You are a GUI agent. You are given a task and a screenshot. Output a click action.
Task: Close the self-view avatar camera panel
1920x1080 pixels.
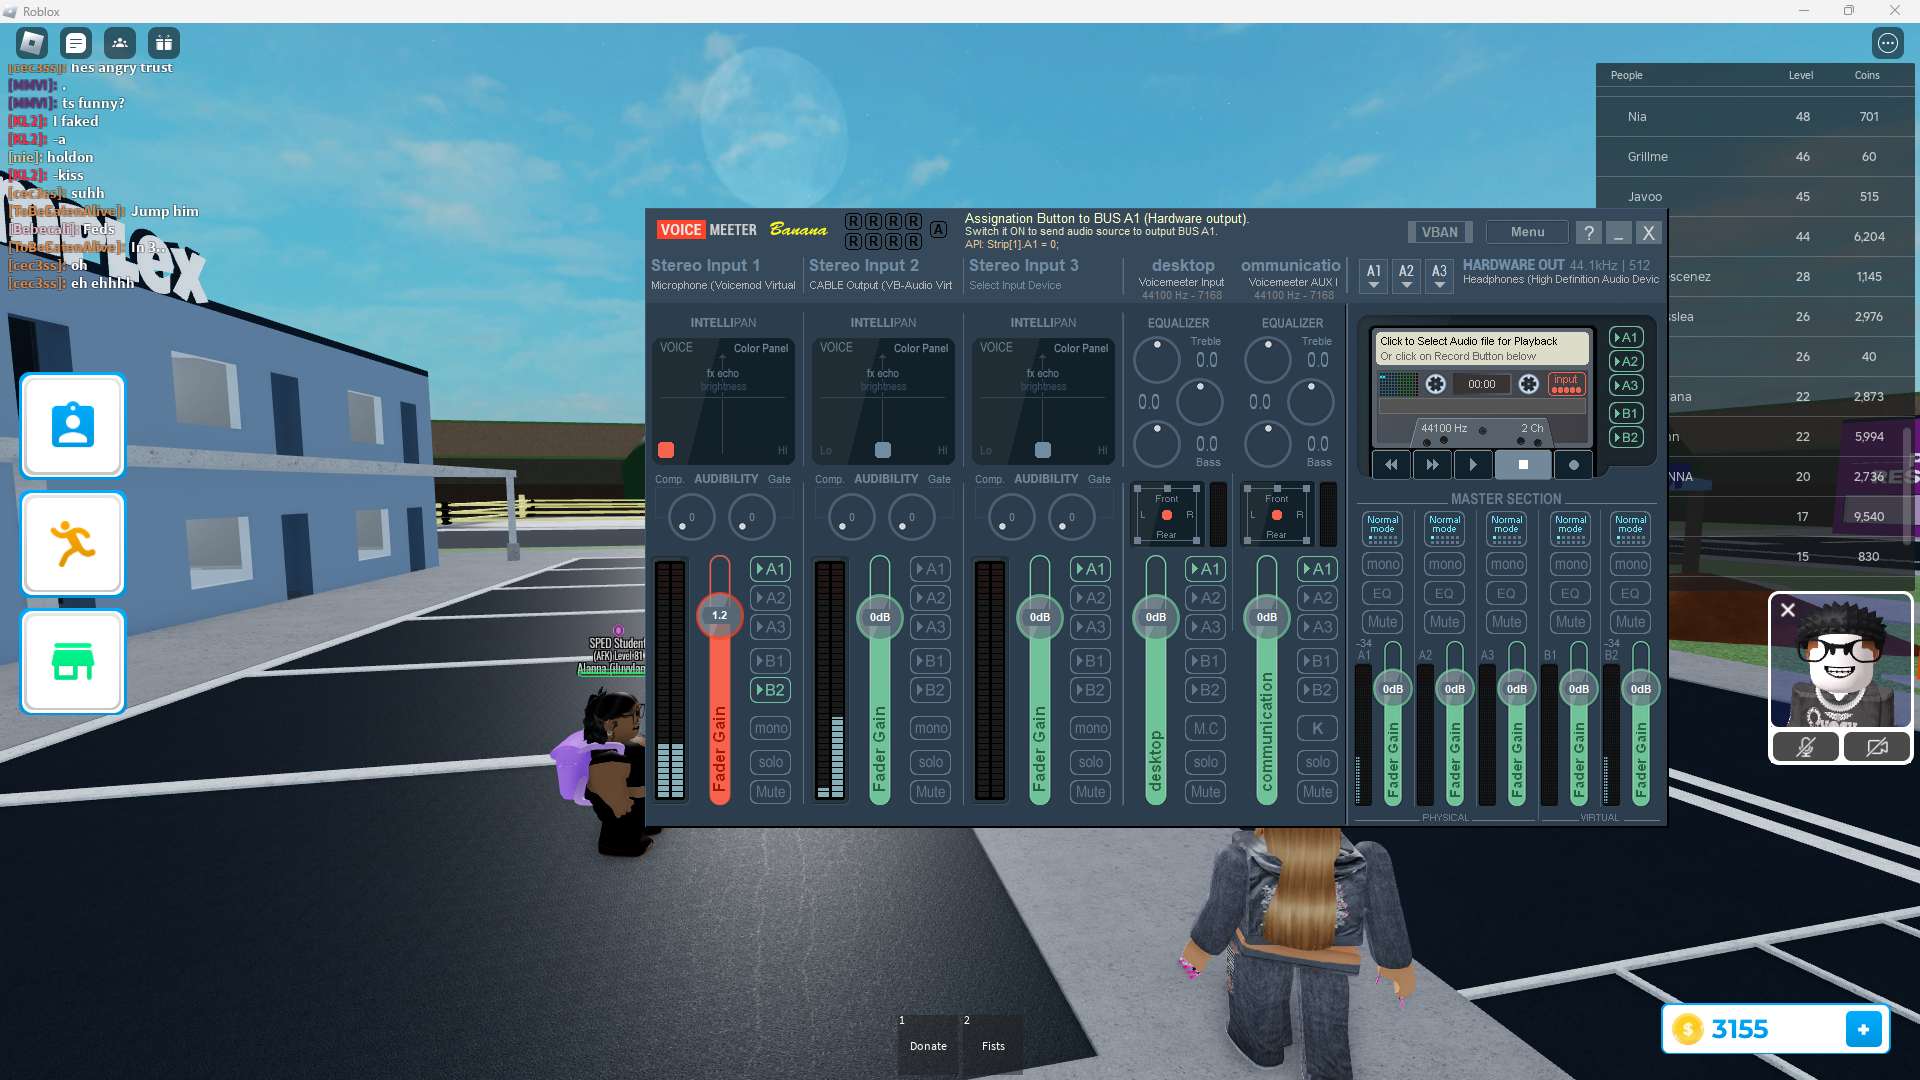[1788, 610]
